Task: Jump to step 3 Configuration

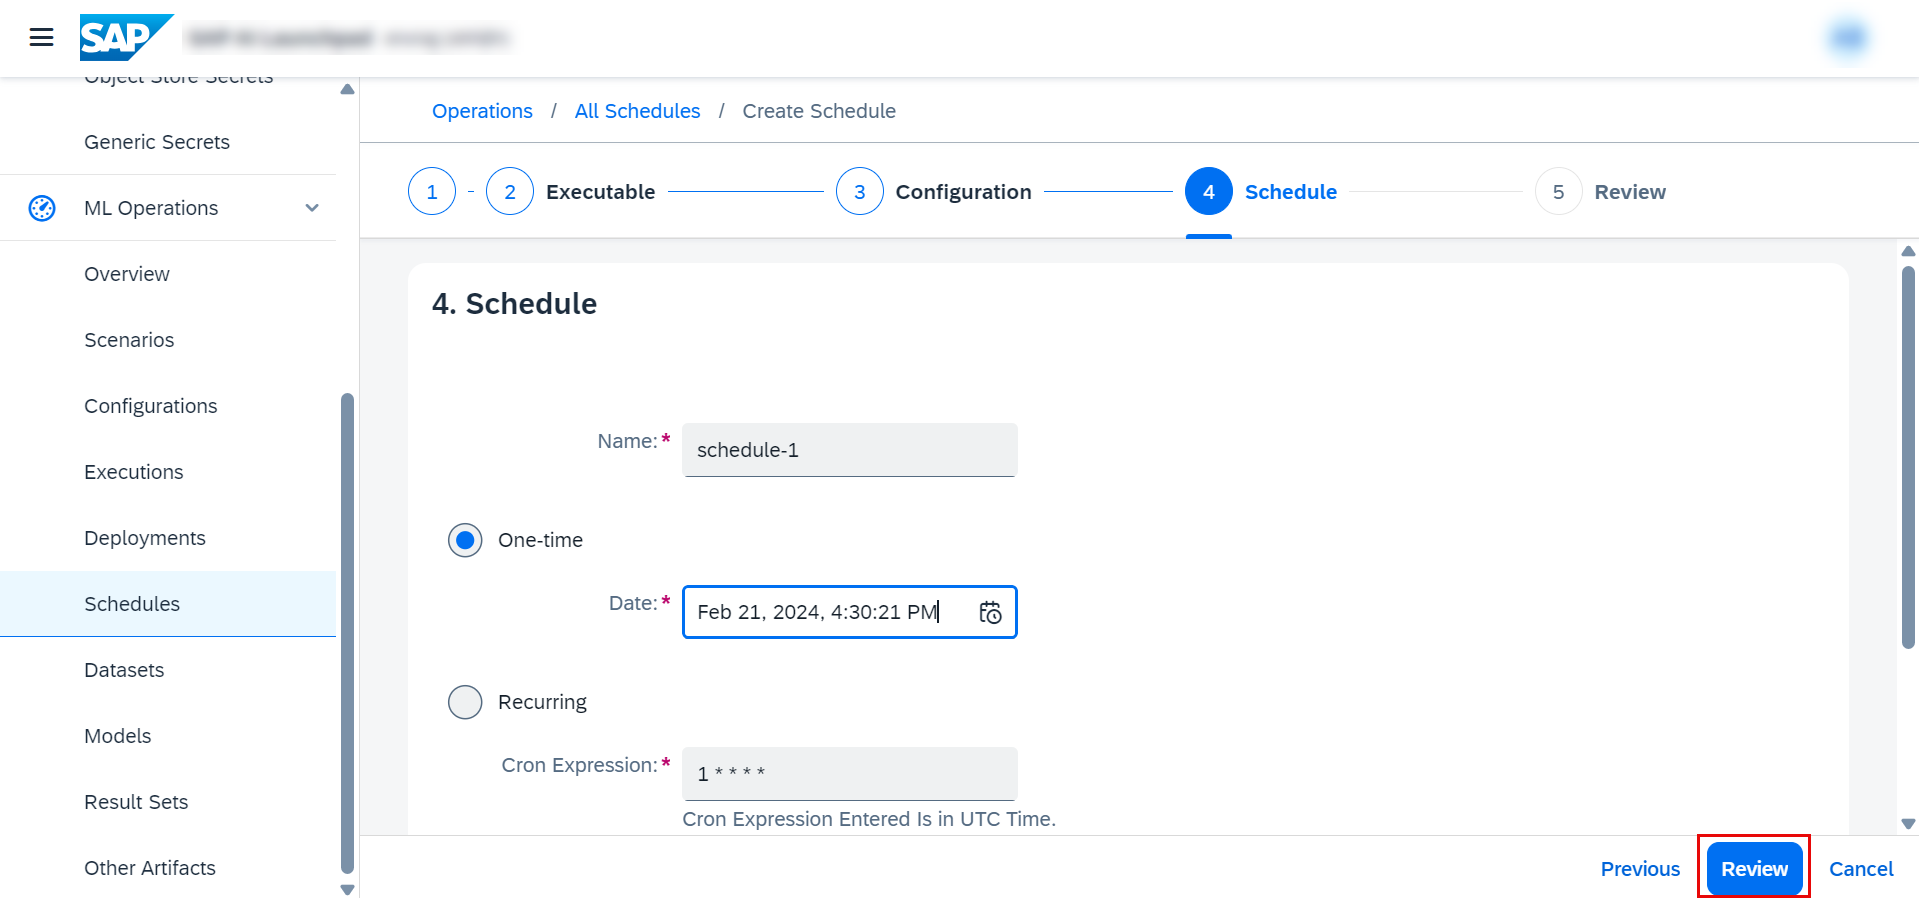Action: tap(859, 192)
